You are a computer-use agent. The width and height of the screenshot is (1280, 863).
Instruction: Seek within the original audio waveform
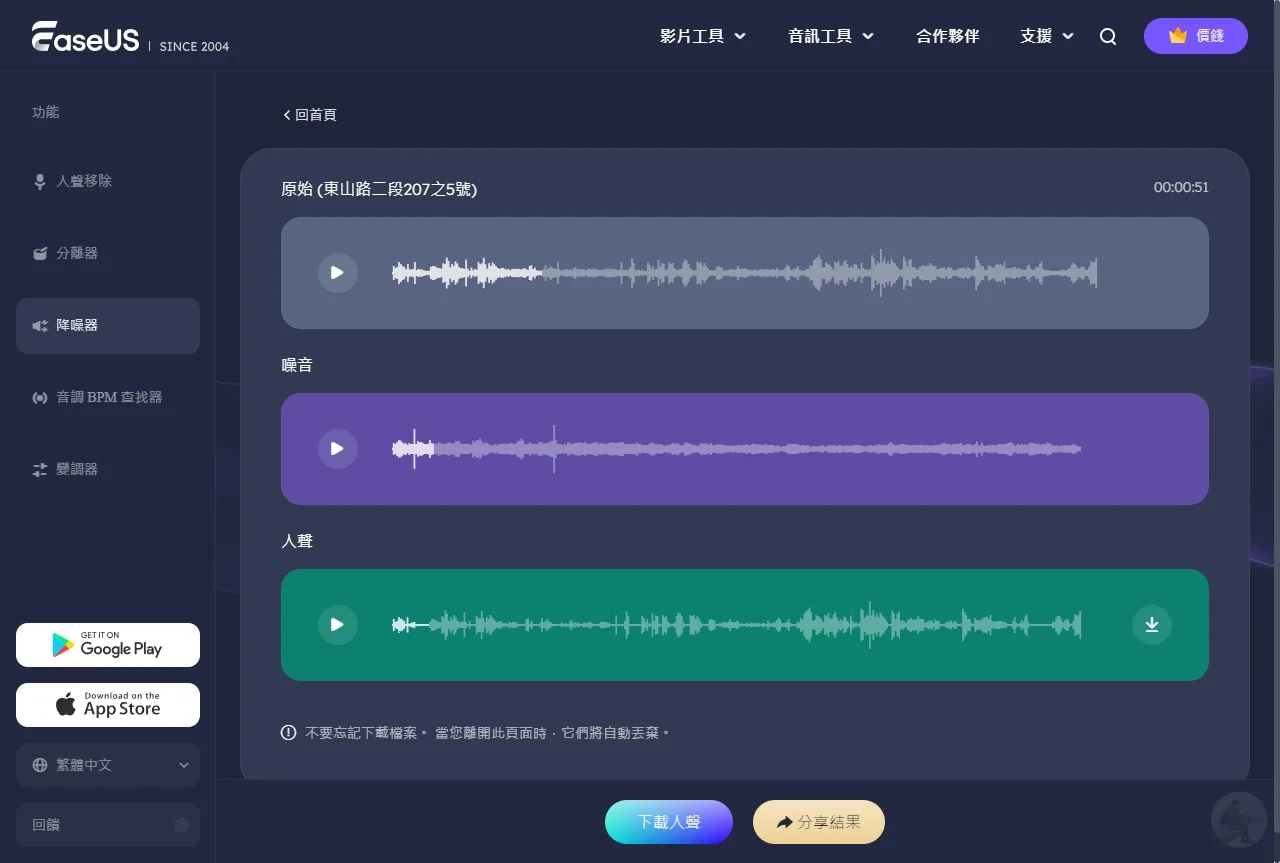click(745, 273)
